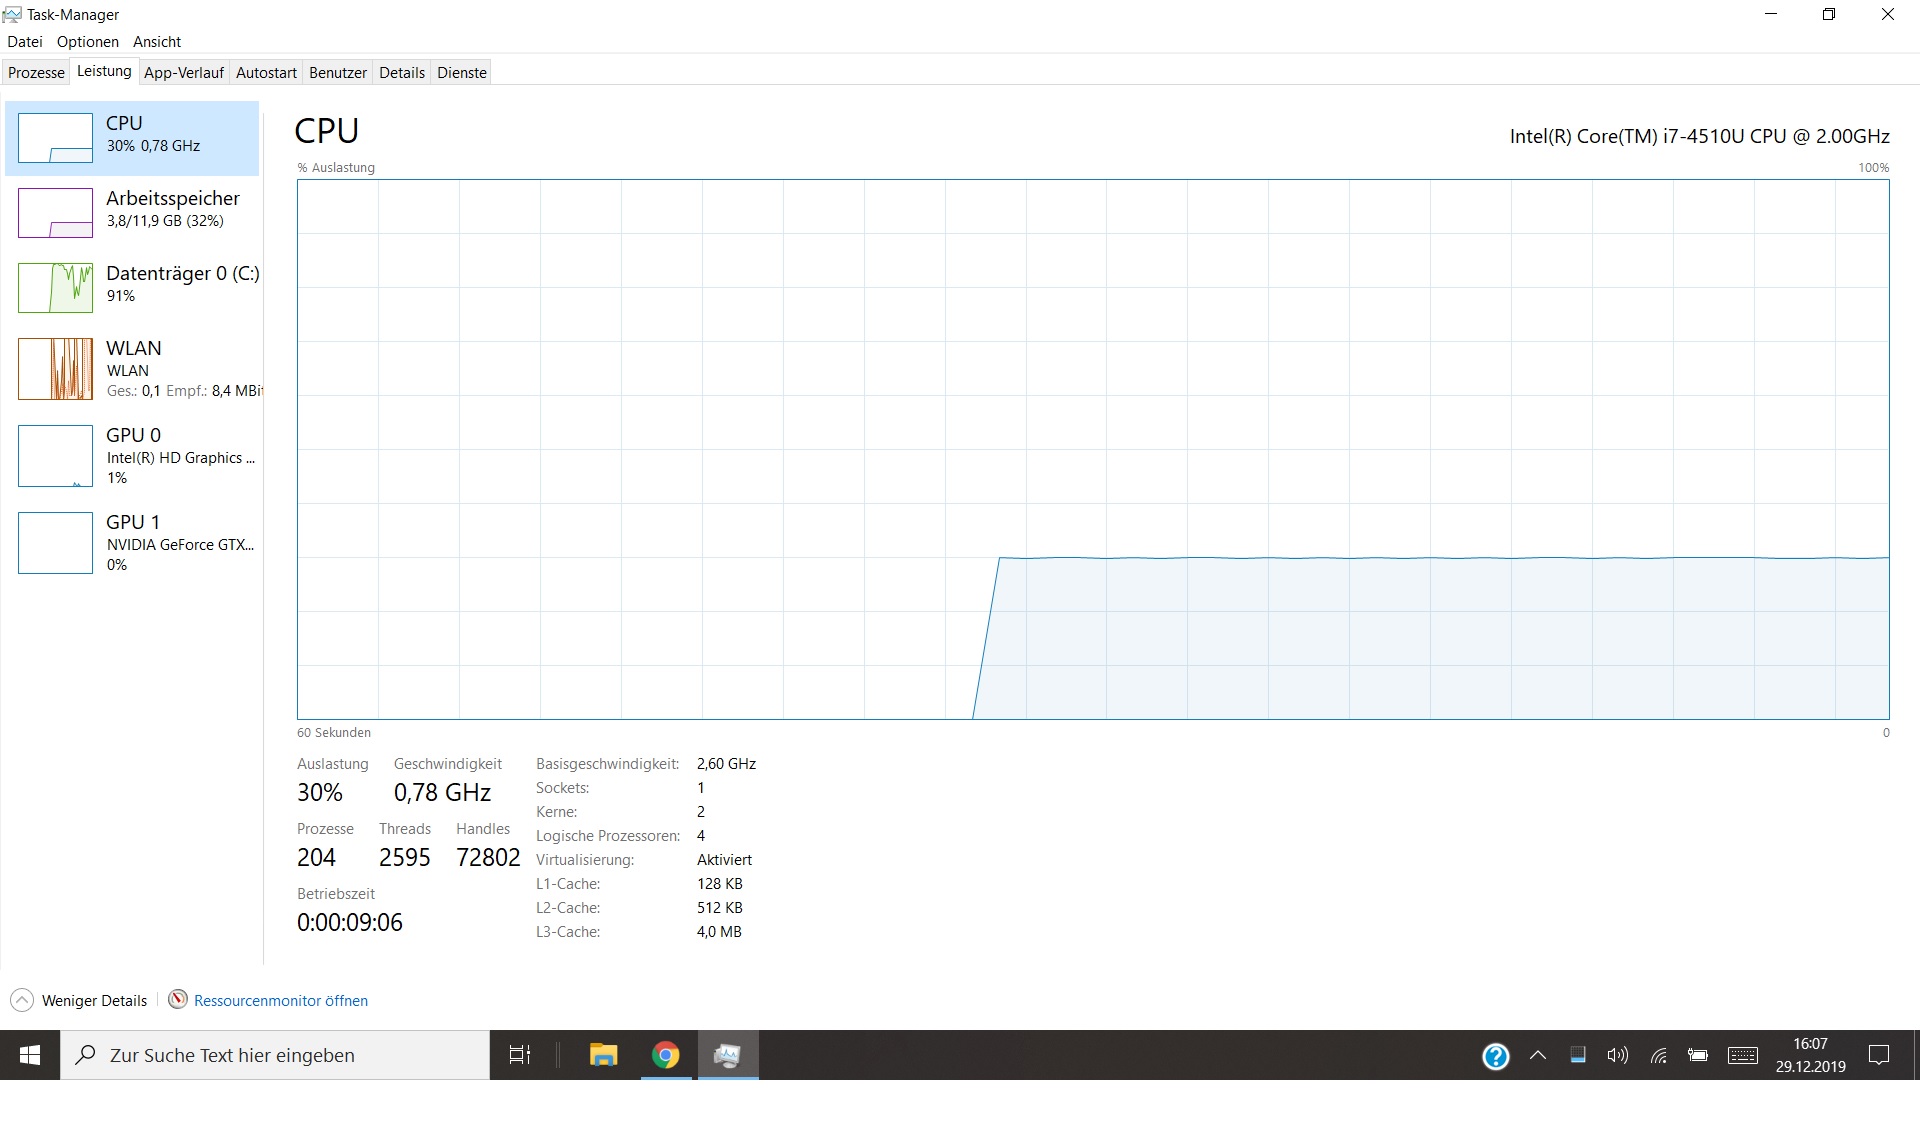Image resolution: width=1920 pixels, height=1148 pixels.
Task: Open the Ansicht menu
Action: (157, 42)
